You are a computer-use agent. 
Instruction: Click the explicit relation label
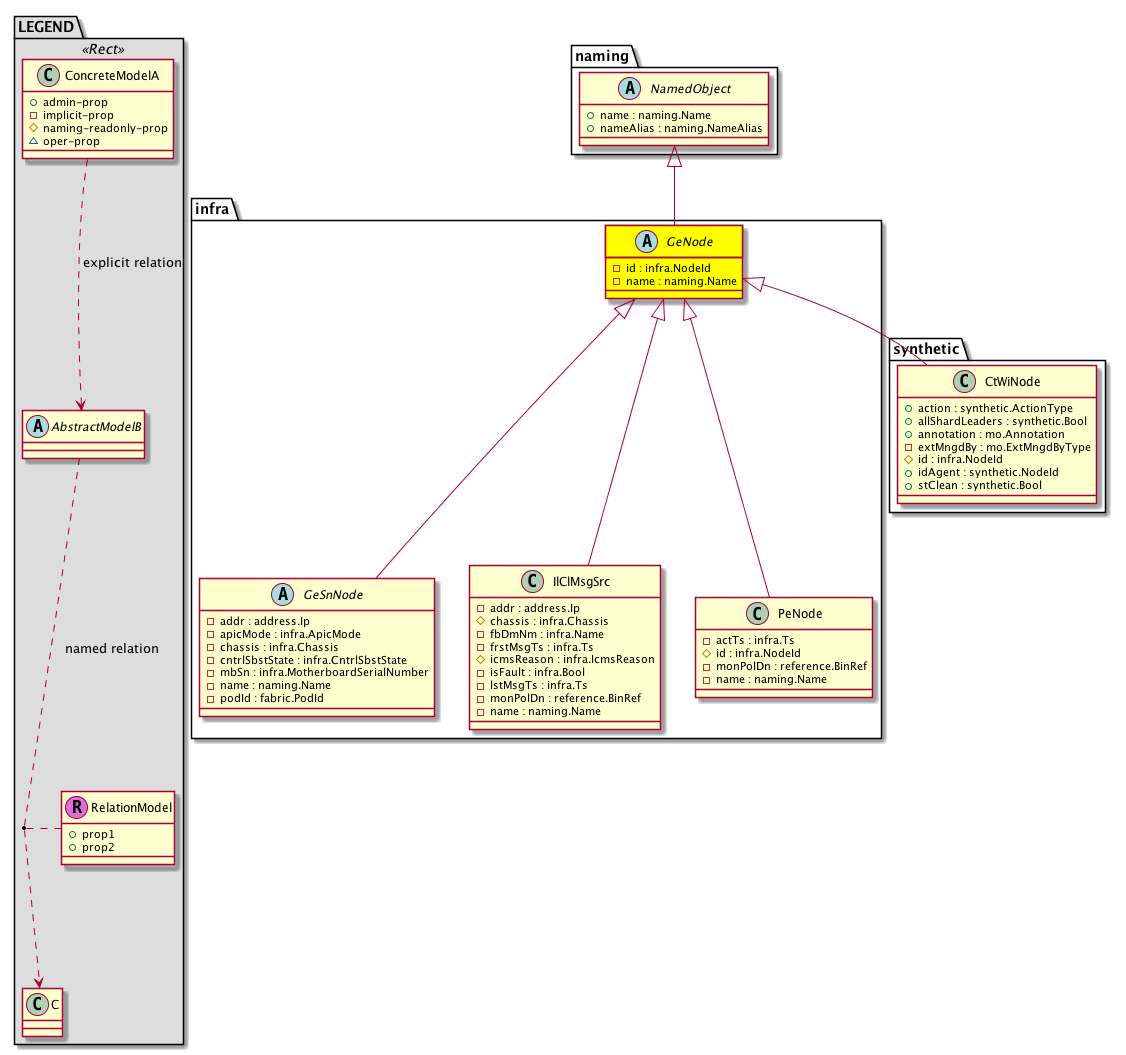[132, 263]
